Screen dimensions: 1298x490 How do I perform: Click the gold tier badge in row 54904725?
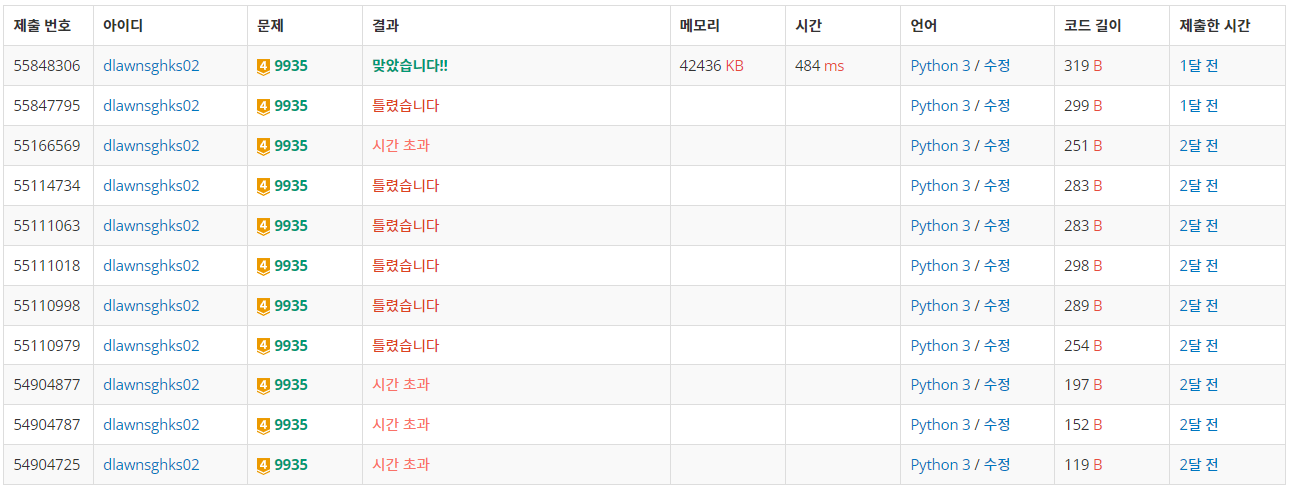click(x=264, y=465)
